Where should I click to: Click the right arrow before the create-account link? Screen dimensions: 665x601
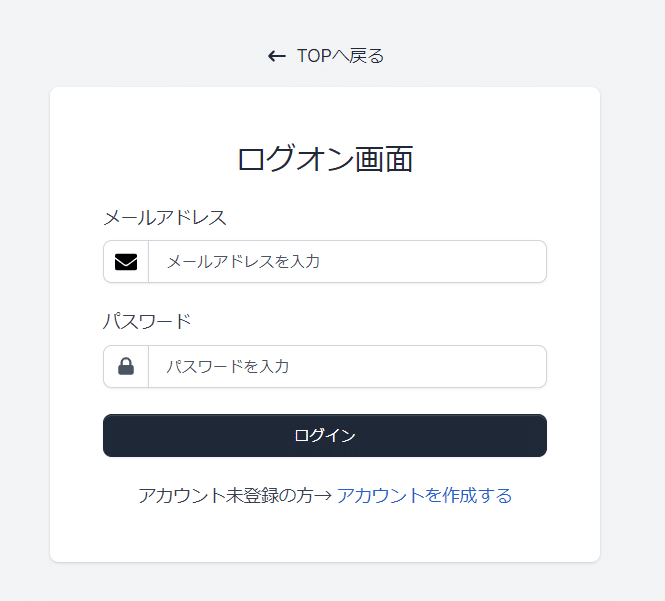coord(323,496)
